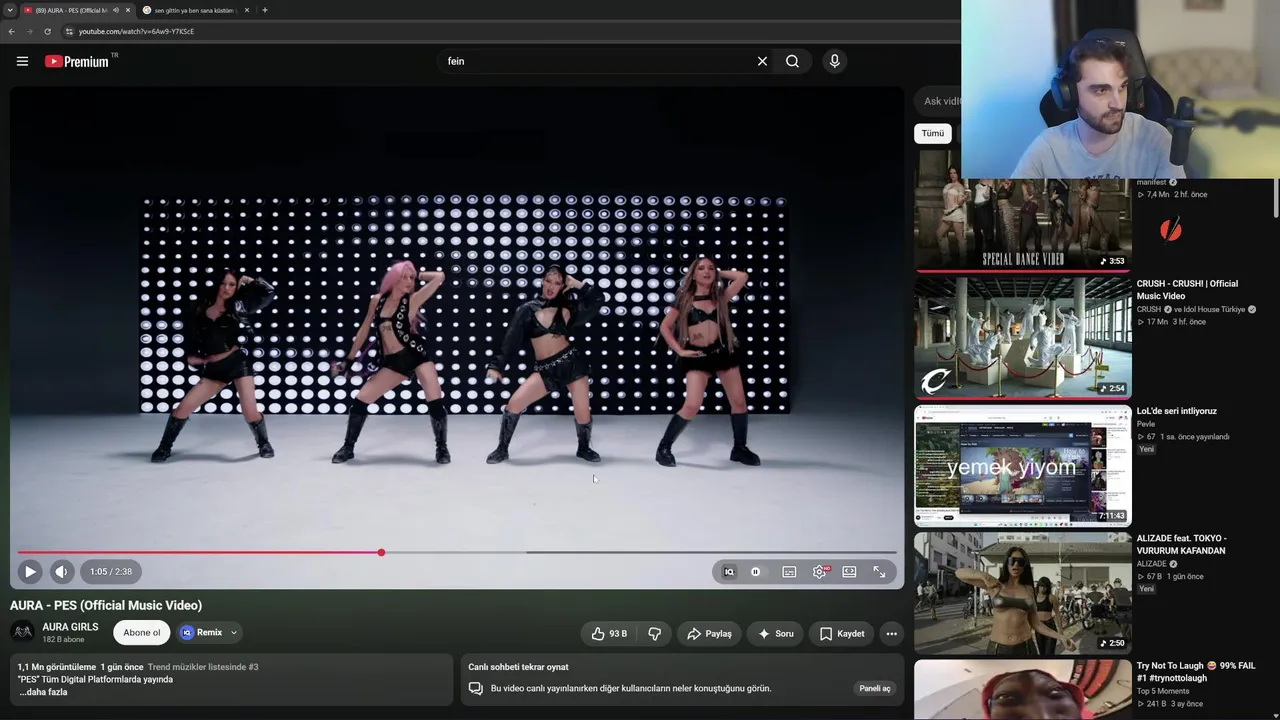Go to YouTube Premium home logo
Screen dimensions: 1280x720
[77, 61]
